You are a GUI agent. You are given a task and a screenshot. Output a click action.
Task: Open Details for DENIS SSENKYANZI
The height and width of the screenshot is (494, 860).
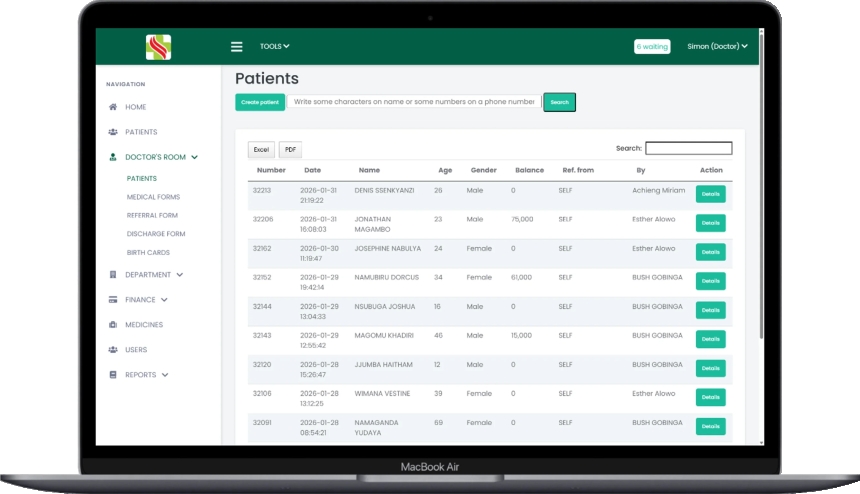tap(710, 194)
